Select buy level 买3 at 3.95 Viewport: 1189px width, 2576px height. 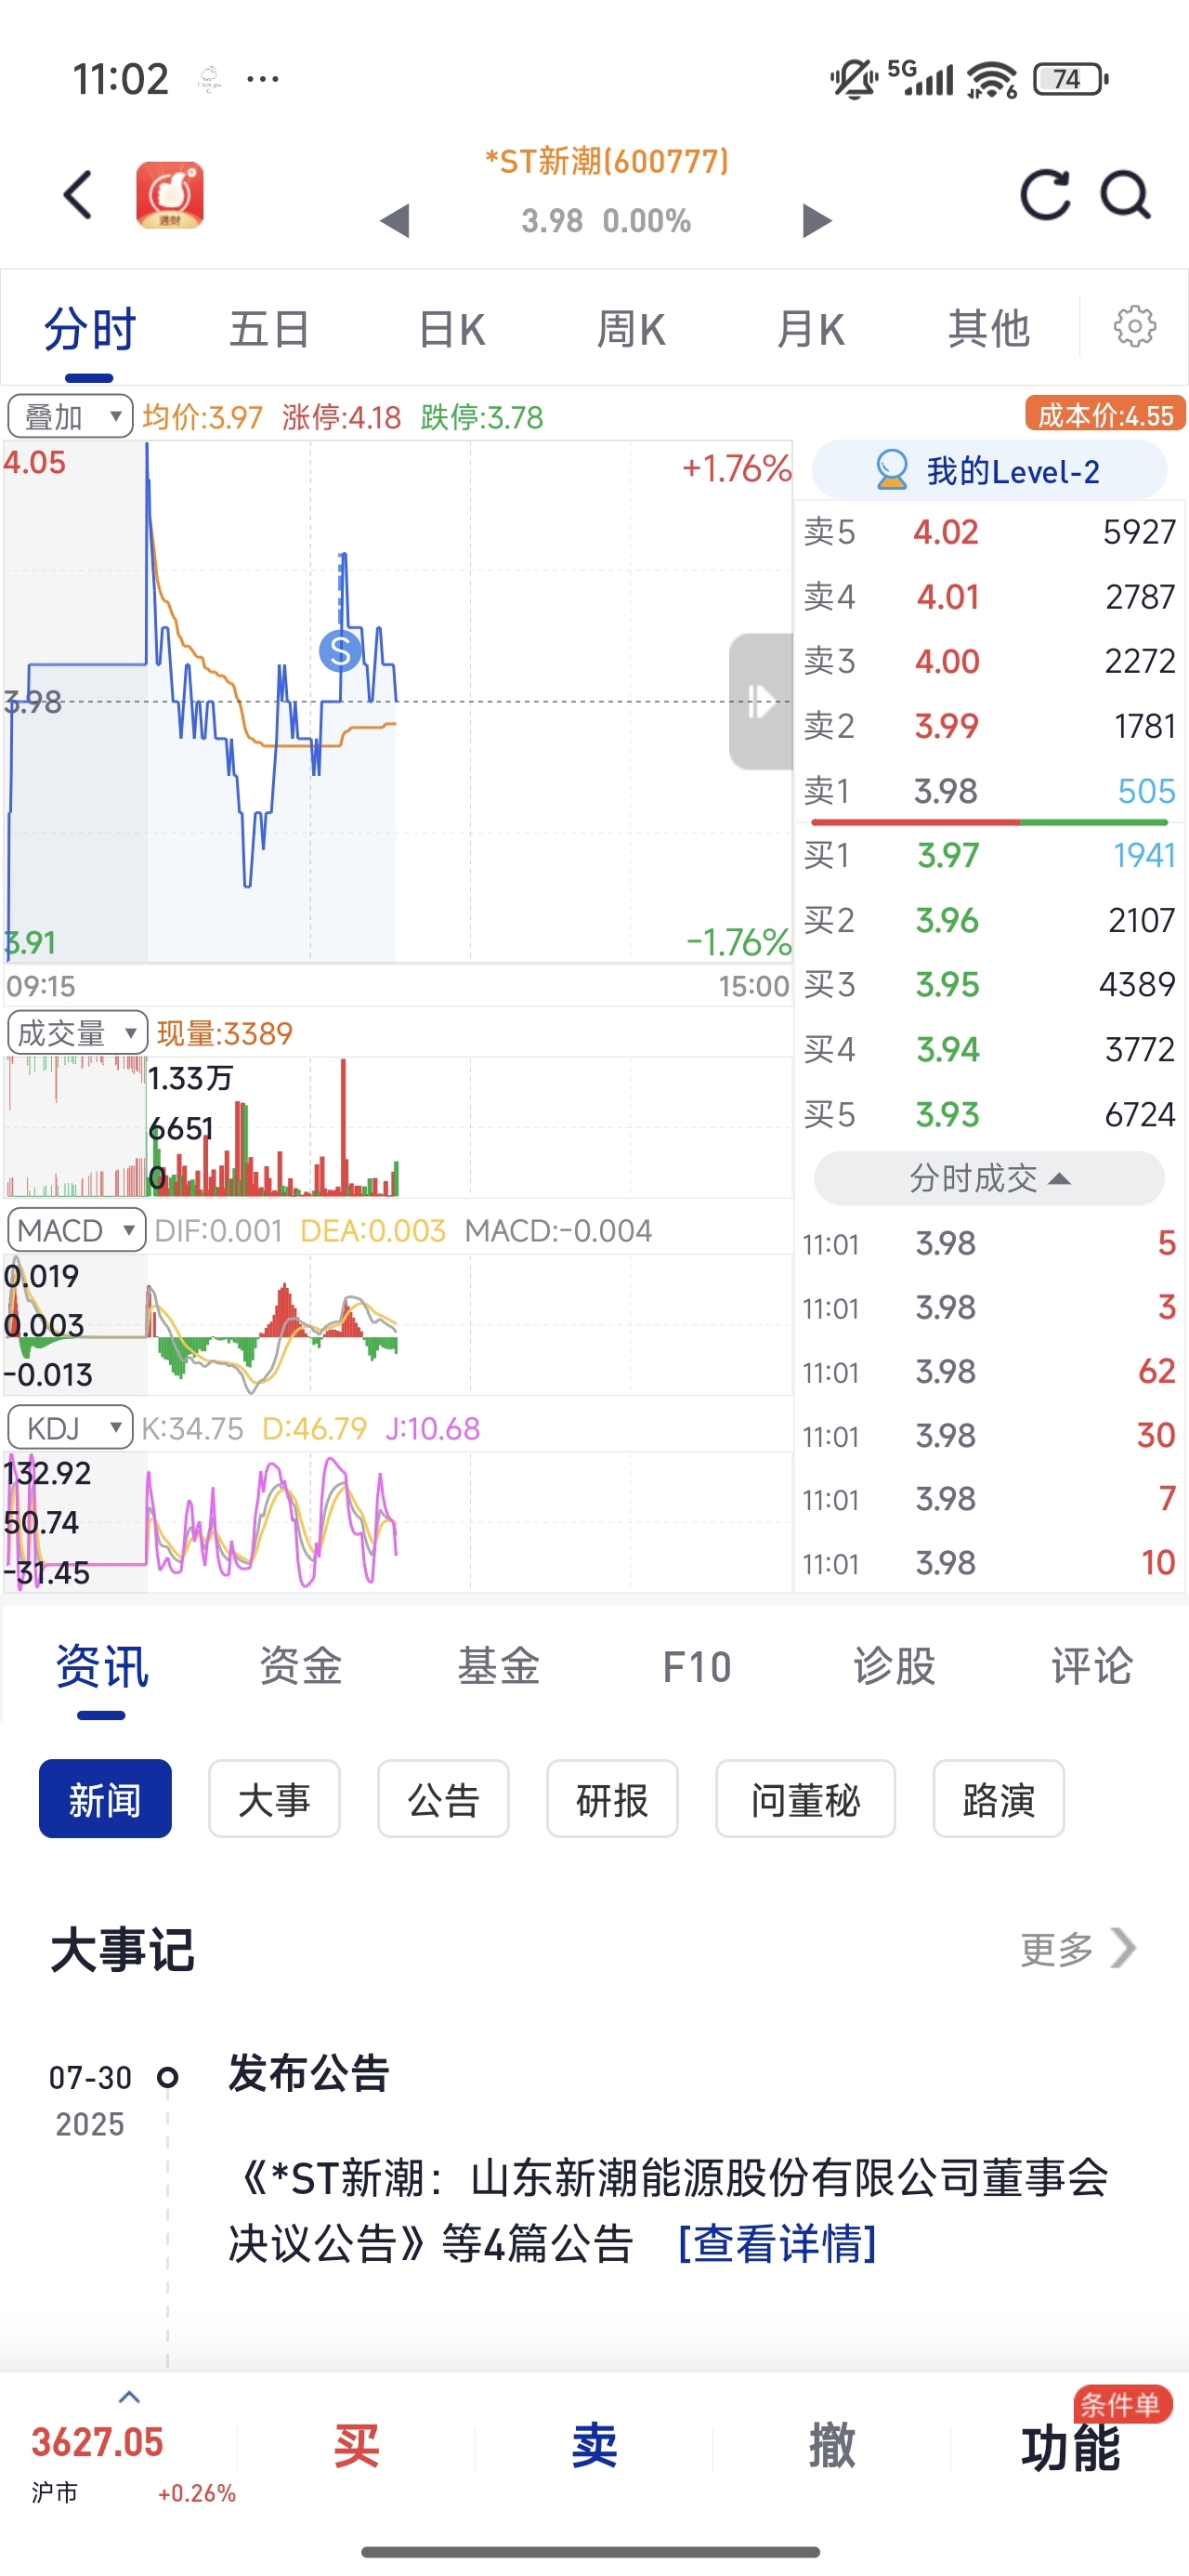(x=989, y=985)
